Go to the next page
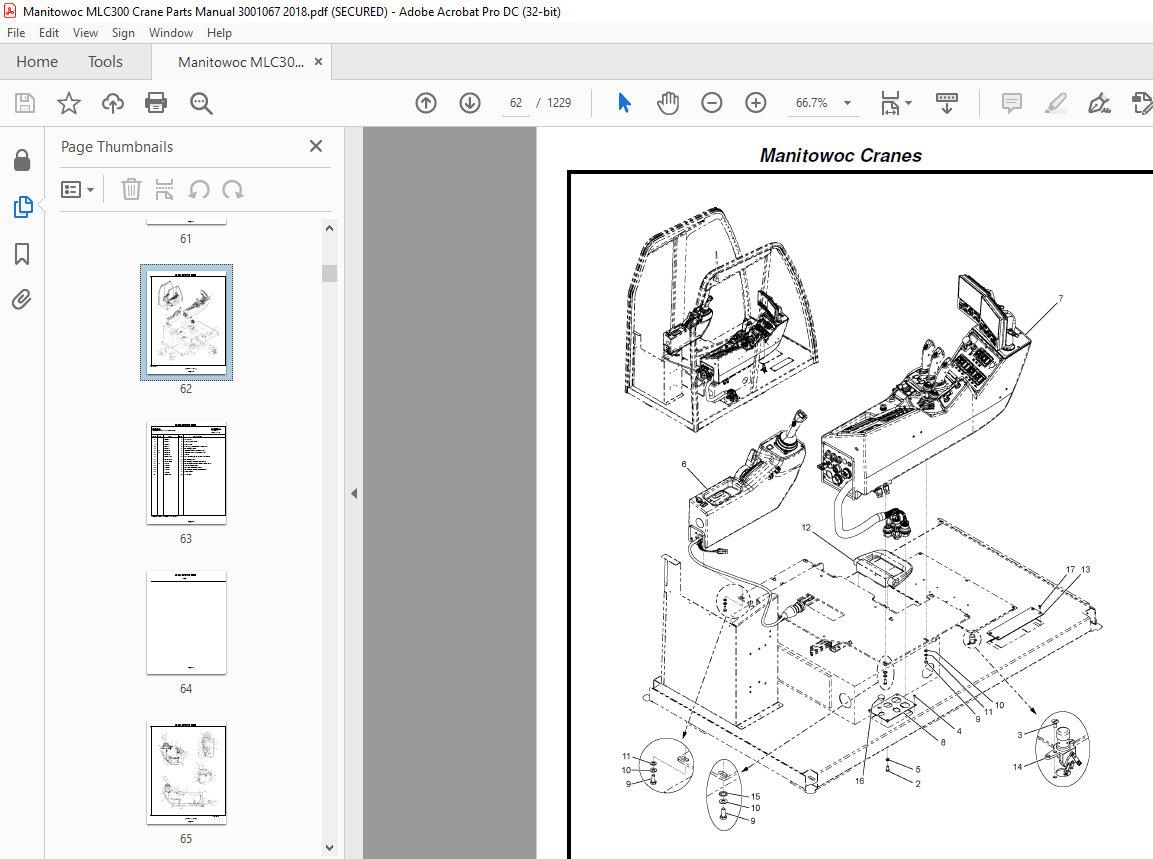1153x859 pixels. coord(470,103)
